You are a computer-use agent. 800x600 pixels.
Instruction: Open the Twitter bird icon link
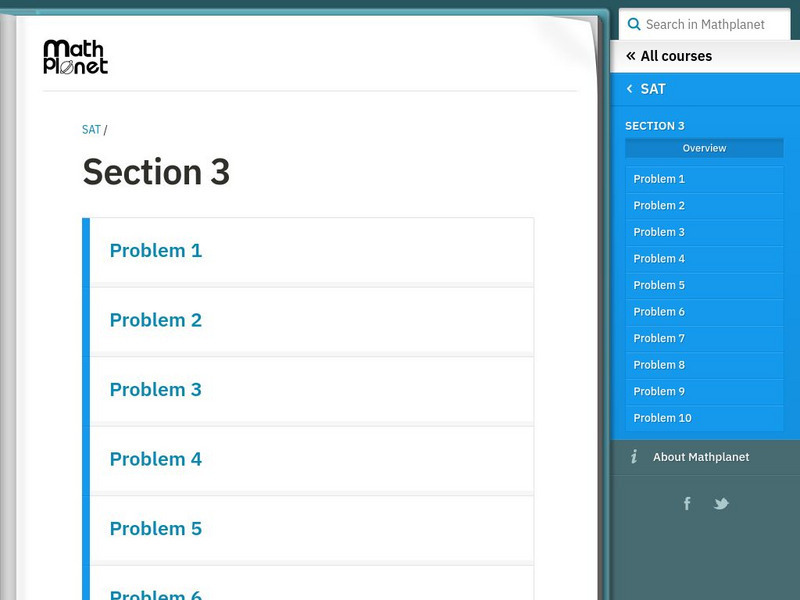(721, 504)
